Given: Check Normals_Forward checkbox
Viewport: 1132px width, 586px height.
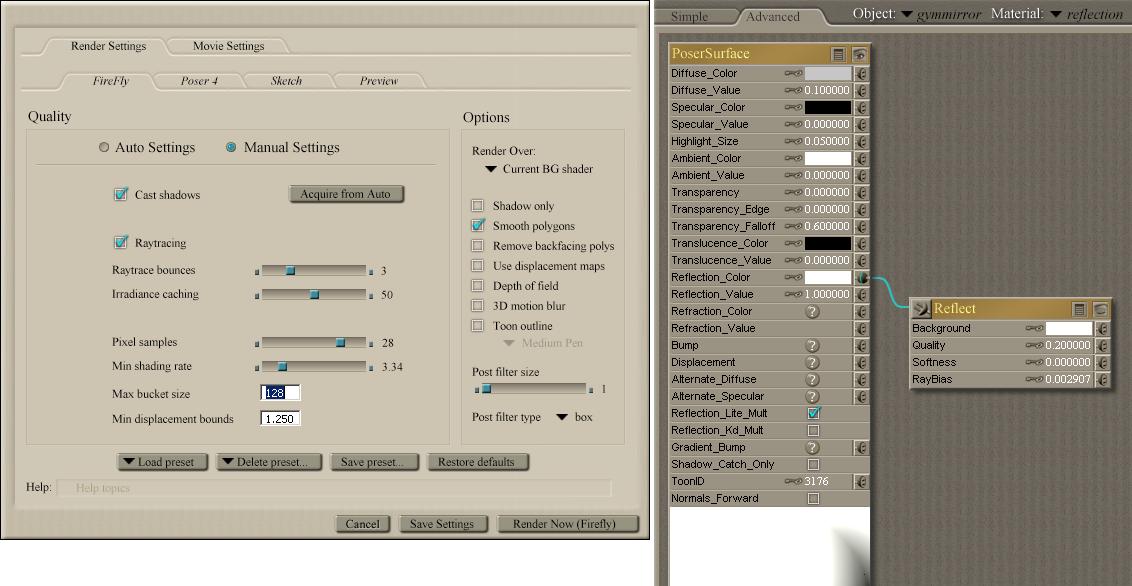Looking at the screenshot, I should pos(814,499).
